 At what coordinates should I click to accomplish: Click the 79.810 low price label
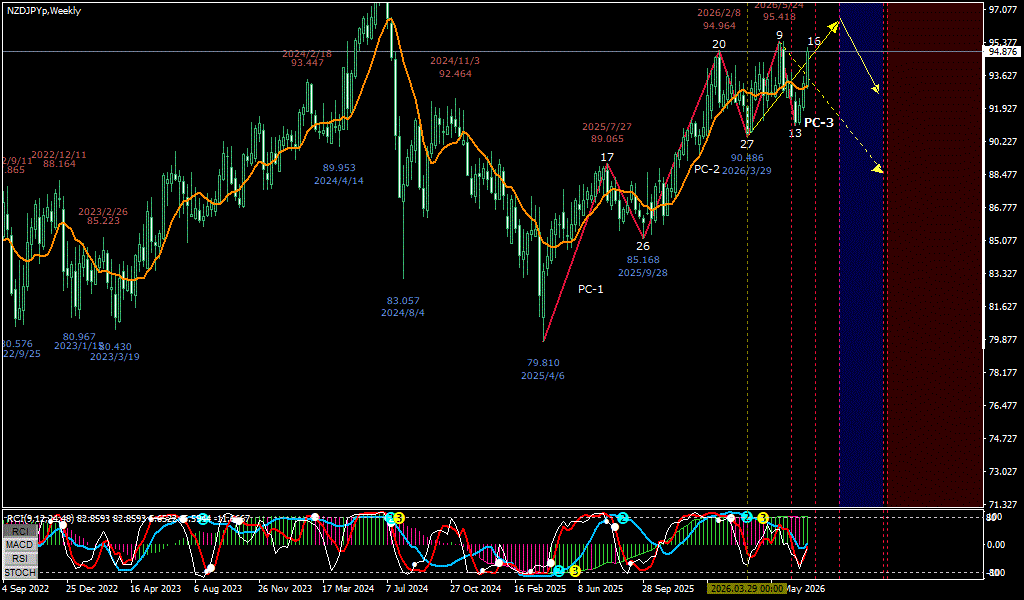coord(543,363)
